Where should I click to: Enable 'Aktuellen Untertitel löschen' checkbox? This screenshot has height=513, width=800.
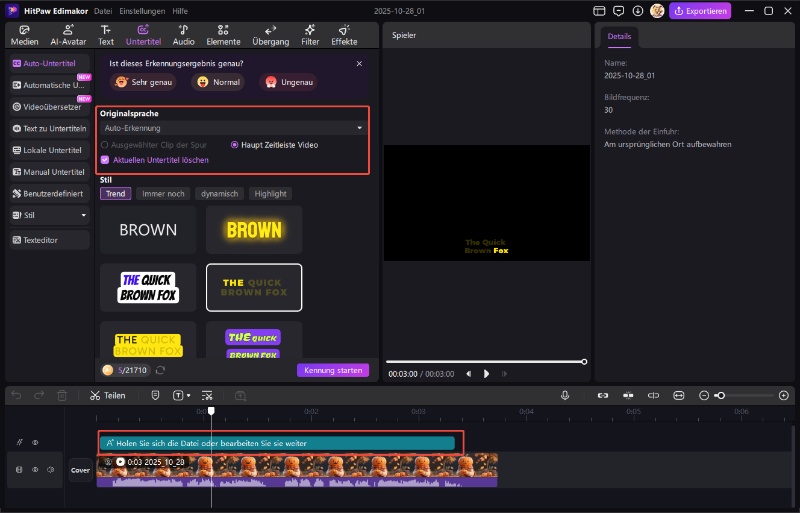click(105, 160)
